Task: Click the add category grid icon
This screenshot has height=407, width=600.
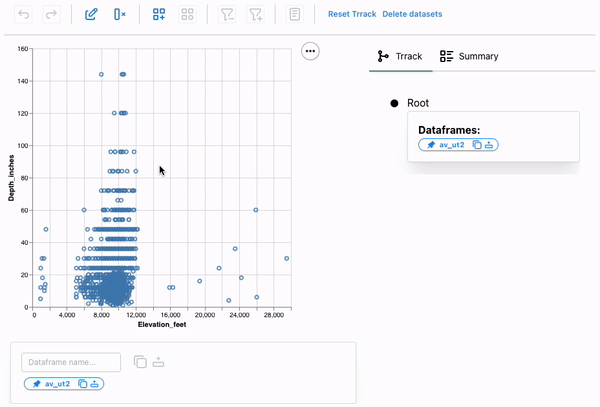Action: [x=159, y=15]
